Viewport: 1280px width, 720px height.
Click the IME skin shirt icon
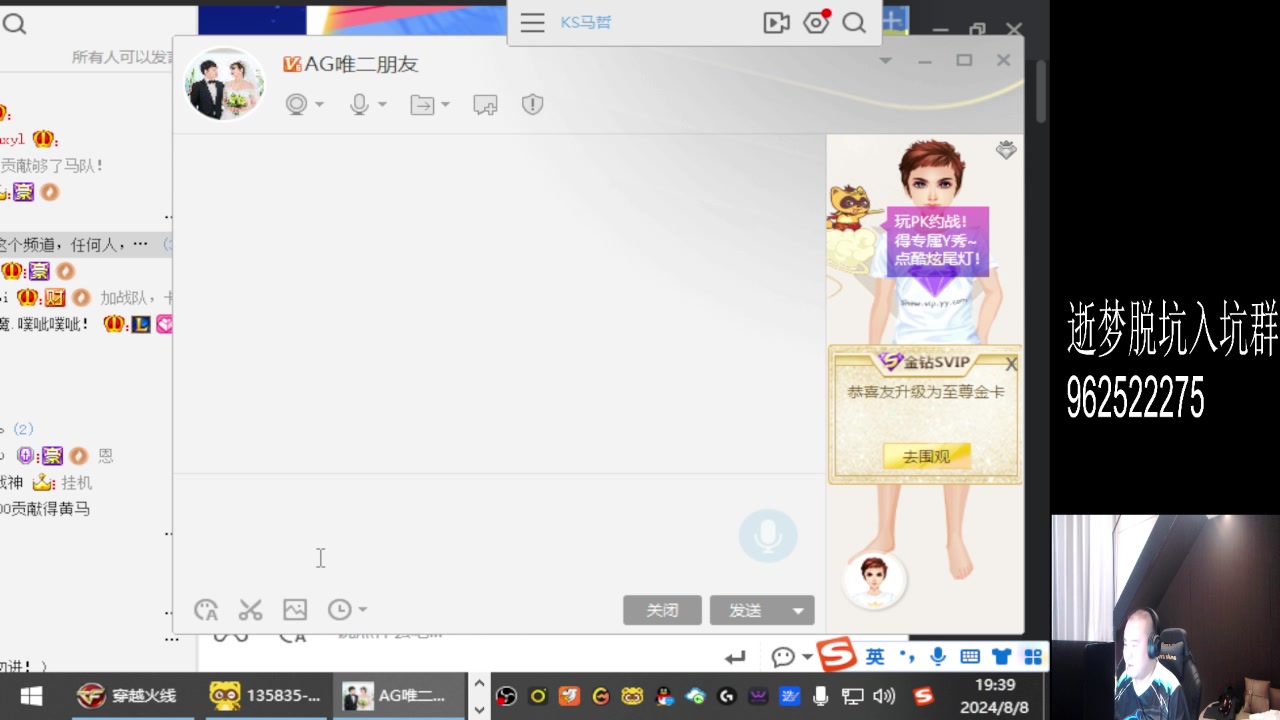click(1002, 656)
